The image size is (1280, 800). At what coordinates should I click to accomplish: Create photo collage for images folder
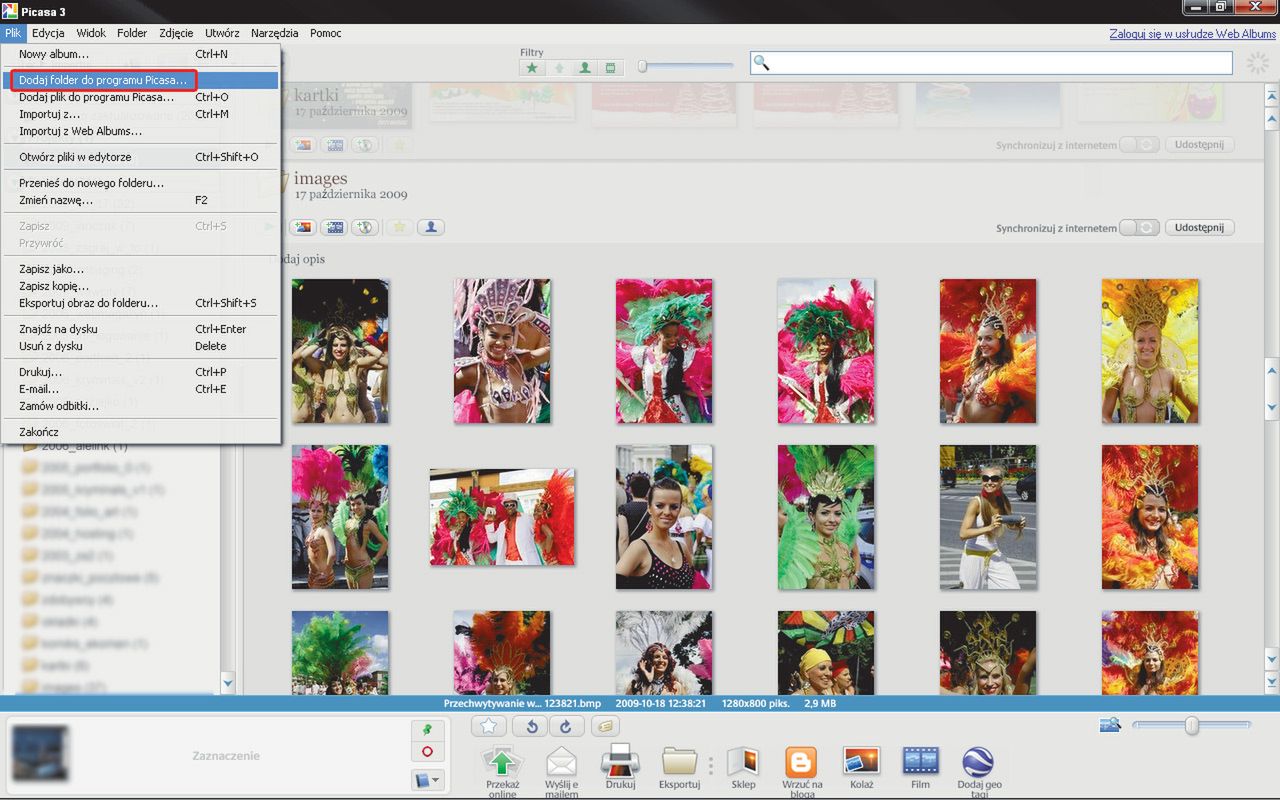click(303, 228)
